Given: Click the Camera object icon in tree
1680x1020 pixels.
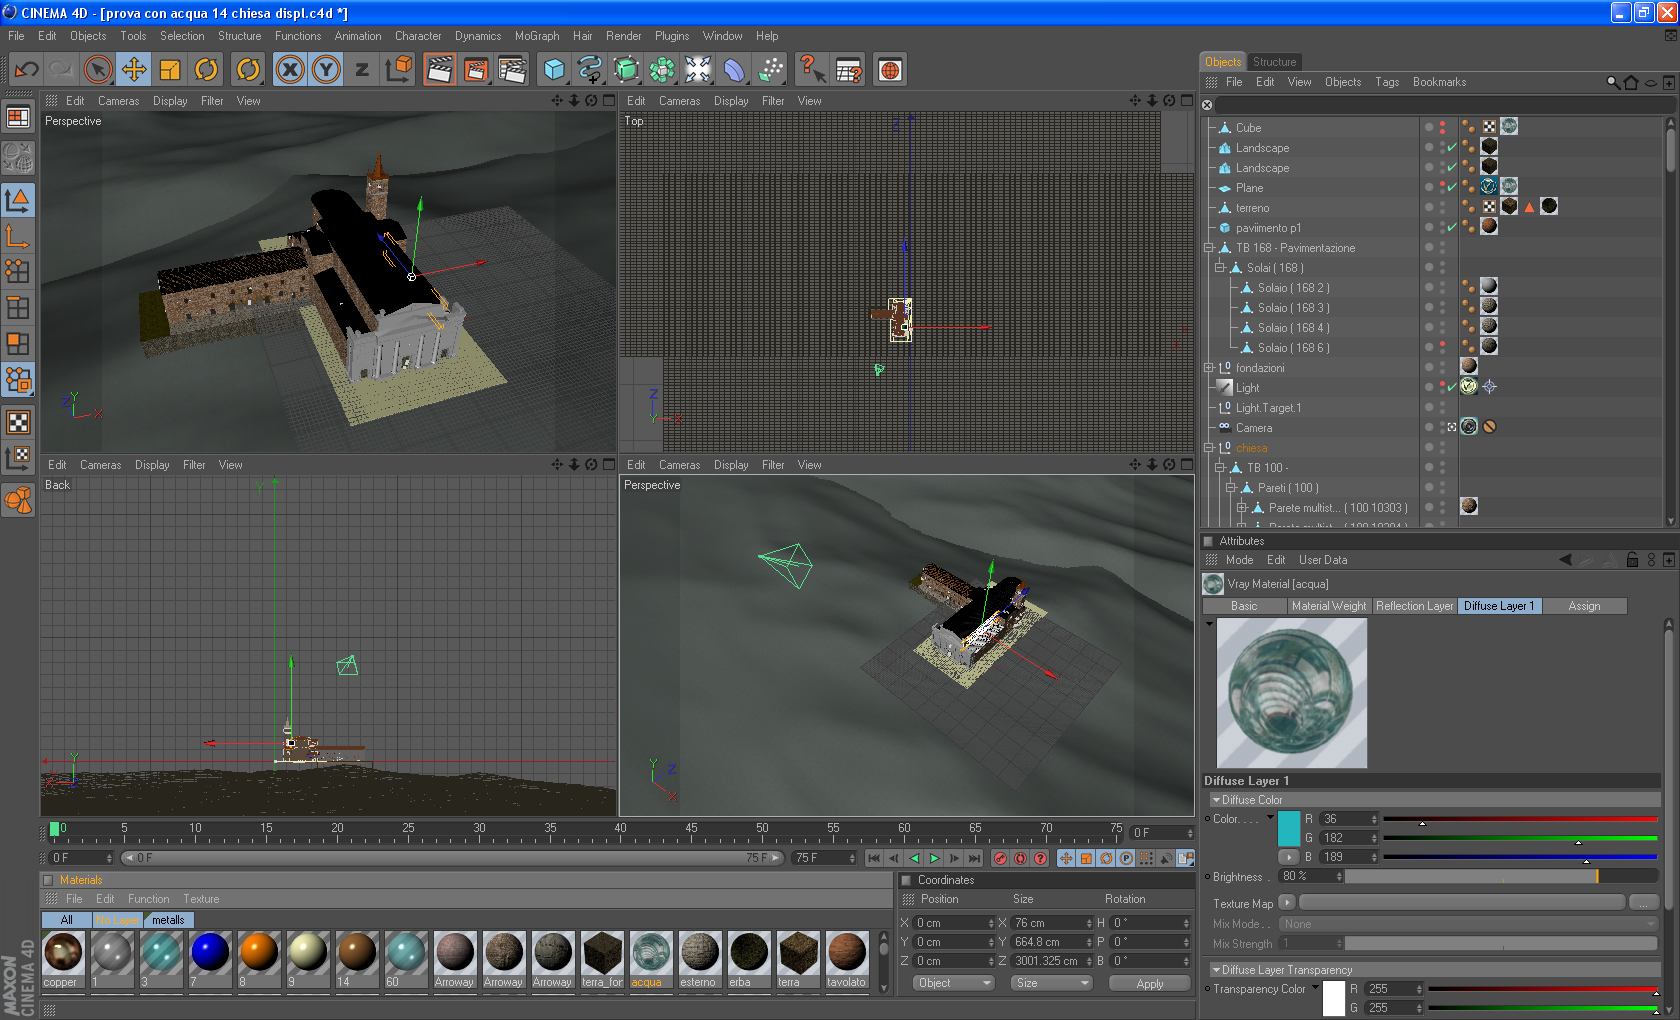Looking at the screenshot, I should coord(1224,427).
